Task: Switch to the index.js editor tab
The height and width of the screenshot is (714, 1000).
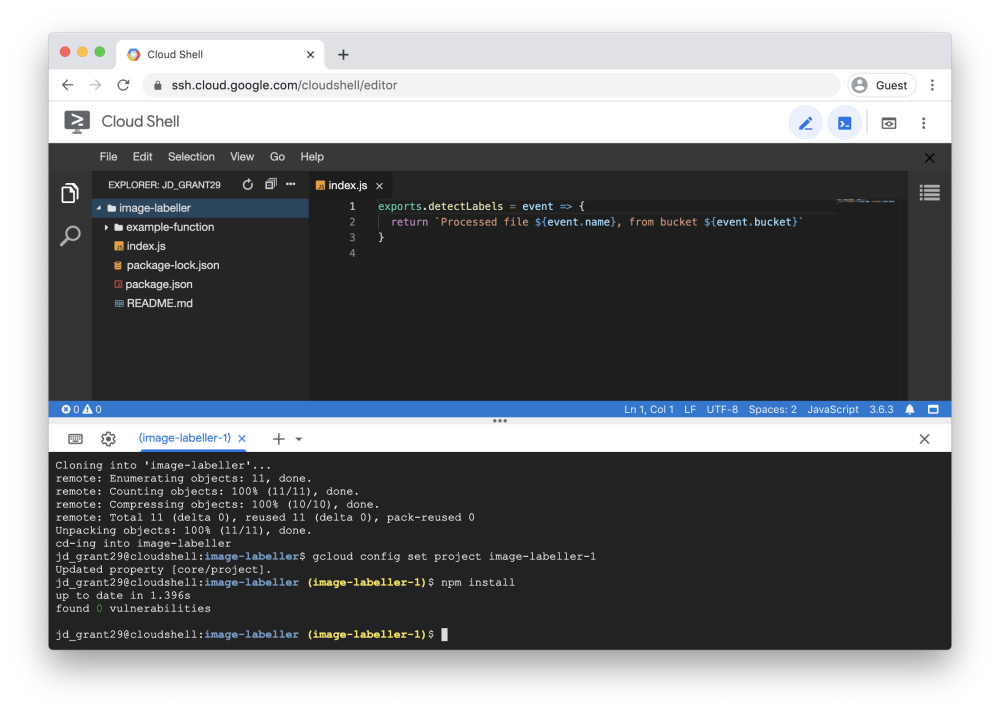Action: click(x=346, y=184)
